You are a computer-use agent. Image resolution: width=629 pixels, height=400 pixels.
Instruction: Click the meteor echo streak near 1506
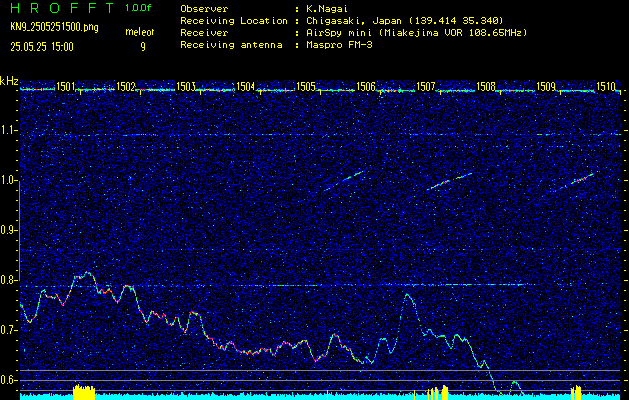click(344, 181)
